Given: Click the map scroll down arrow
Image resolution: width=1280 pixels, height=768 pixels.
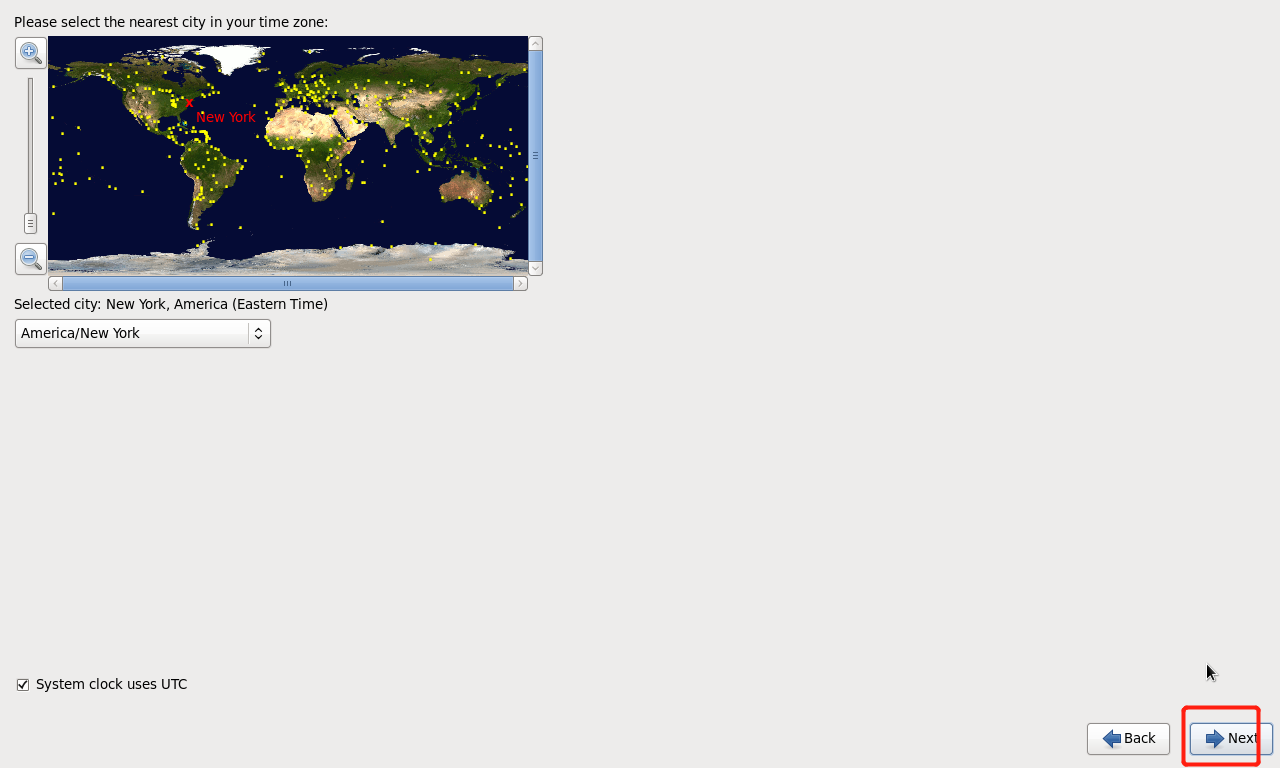Looking at the screenshot, I should pos(536,268).
